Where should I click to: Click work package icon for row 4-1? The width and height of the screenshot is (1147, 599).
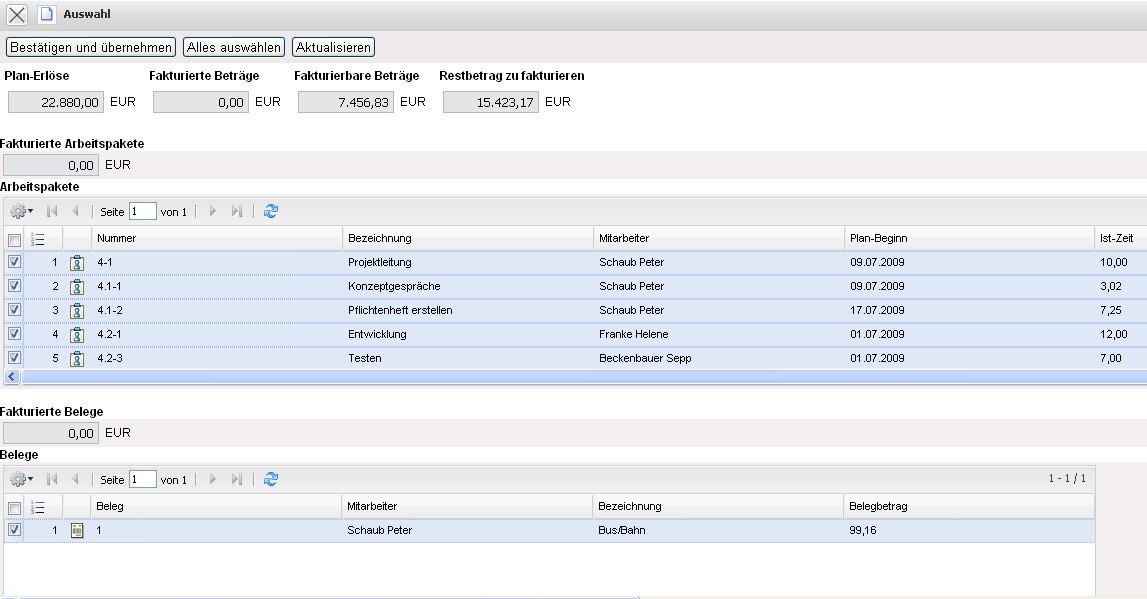tap(77, 262)
